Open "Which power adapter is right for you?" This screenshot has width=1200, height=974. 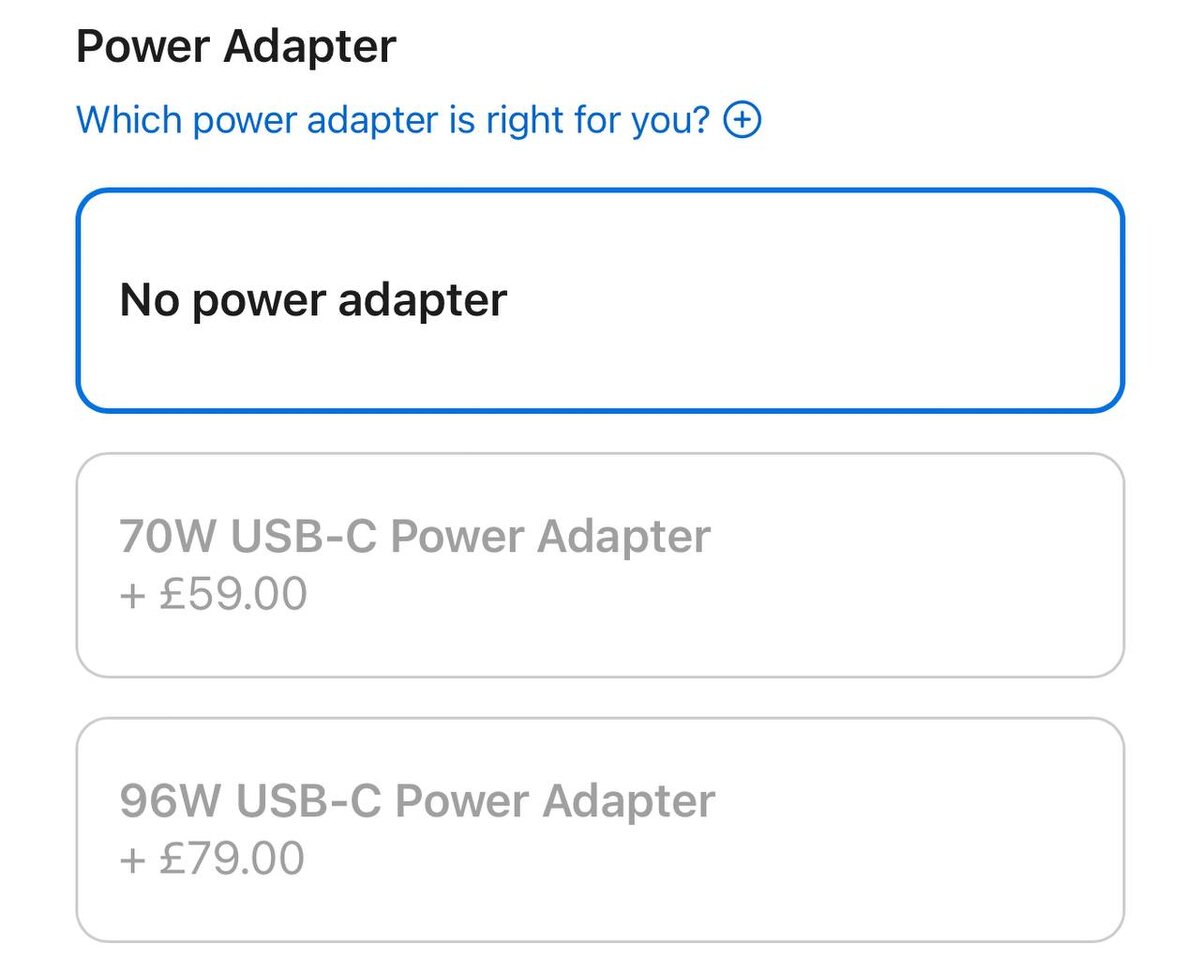click(392, 121)
